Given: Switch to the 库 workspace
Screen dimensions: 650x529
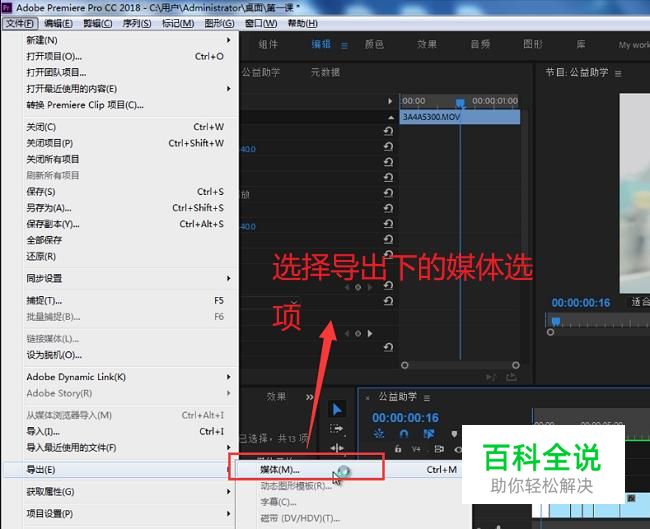Looking at the screenshot, I should click(581, 44).
